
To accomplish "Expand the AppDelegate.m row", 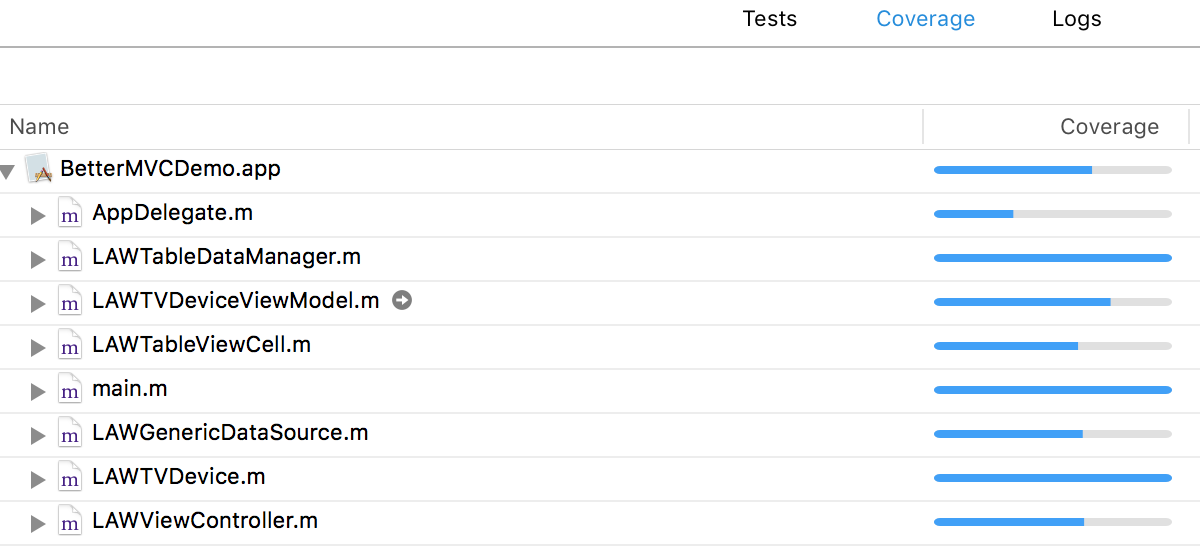I will (x=38, y=215).
